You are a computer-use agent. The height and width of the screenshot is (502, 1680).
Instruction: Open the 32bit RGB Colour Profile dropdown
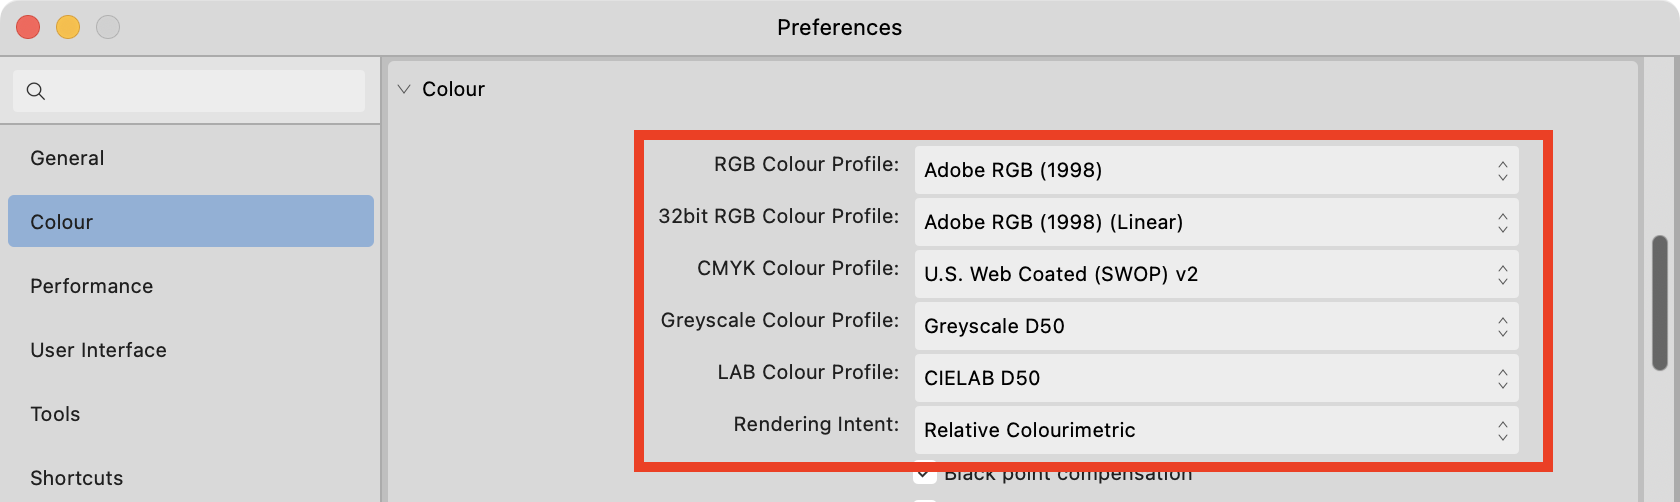point(1216,222)
